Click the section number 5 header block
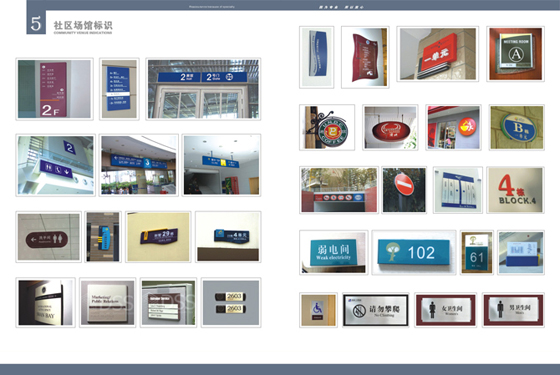 (36, 22)
